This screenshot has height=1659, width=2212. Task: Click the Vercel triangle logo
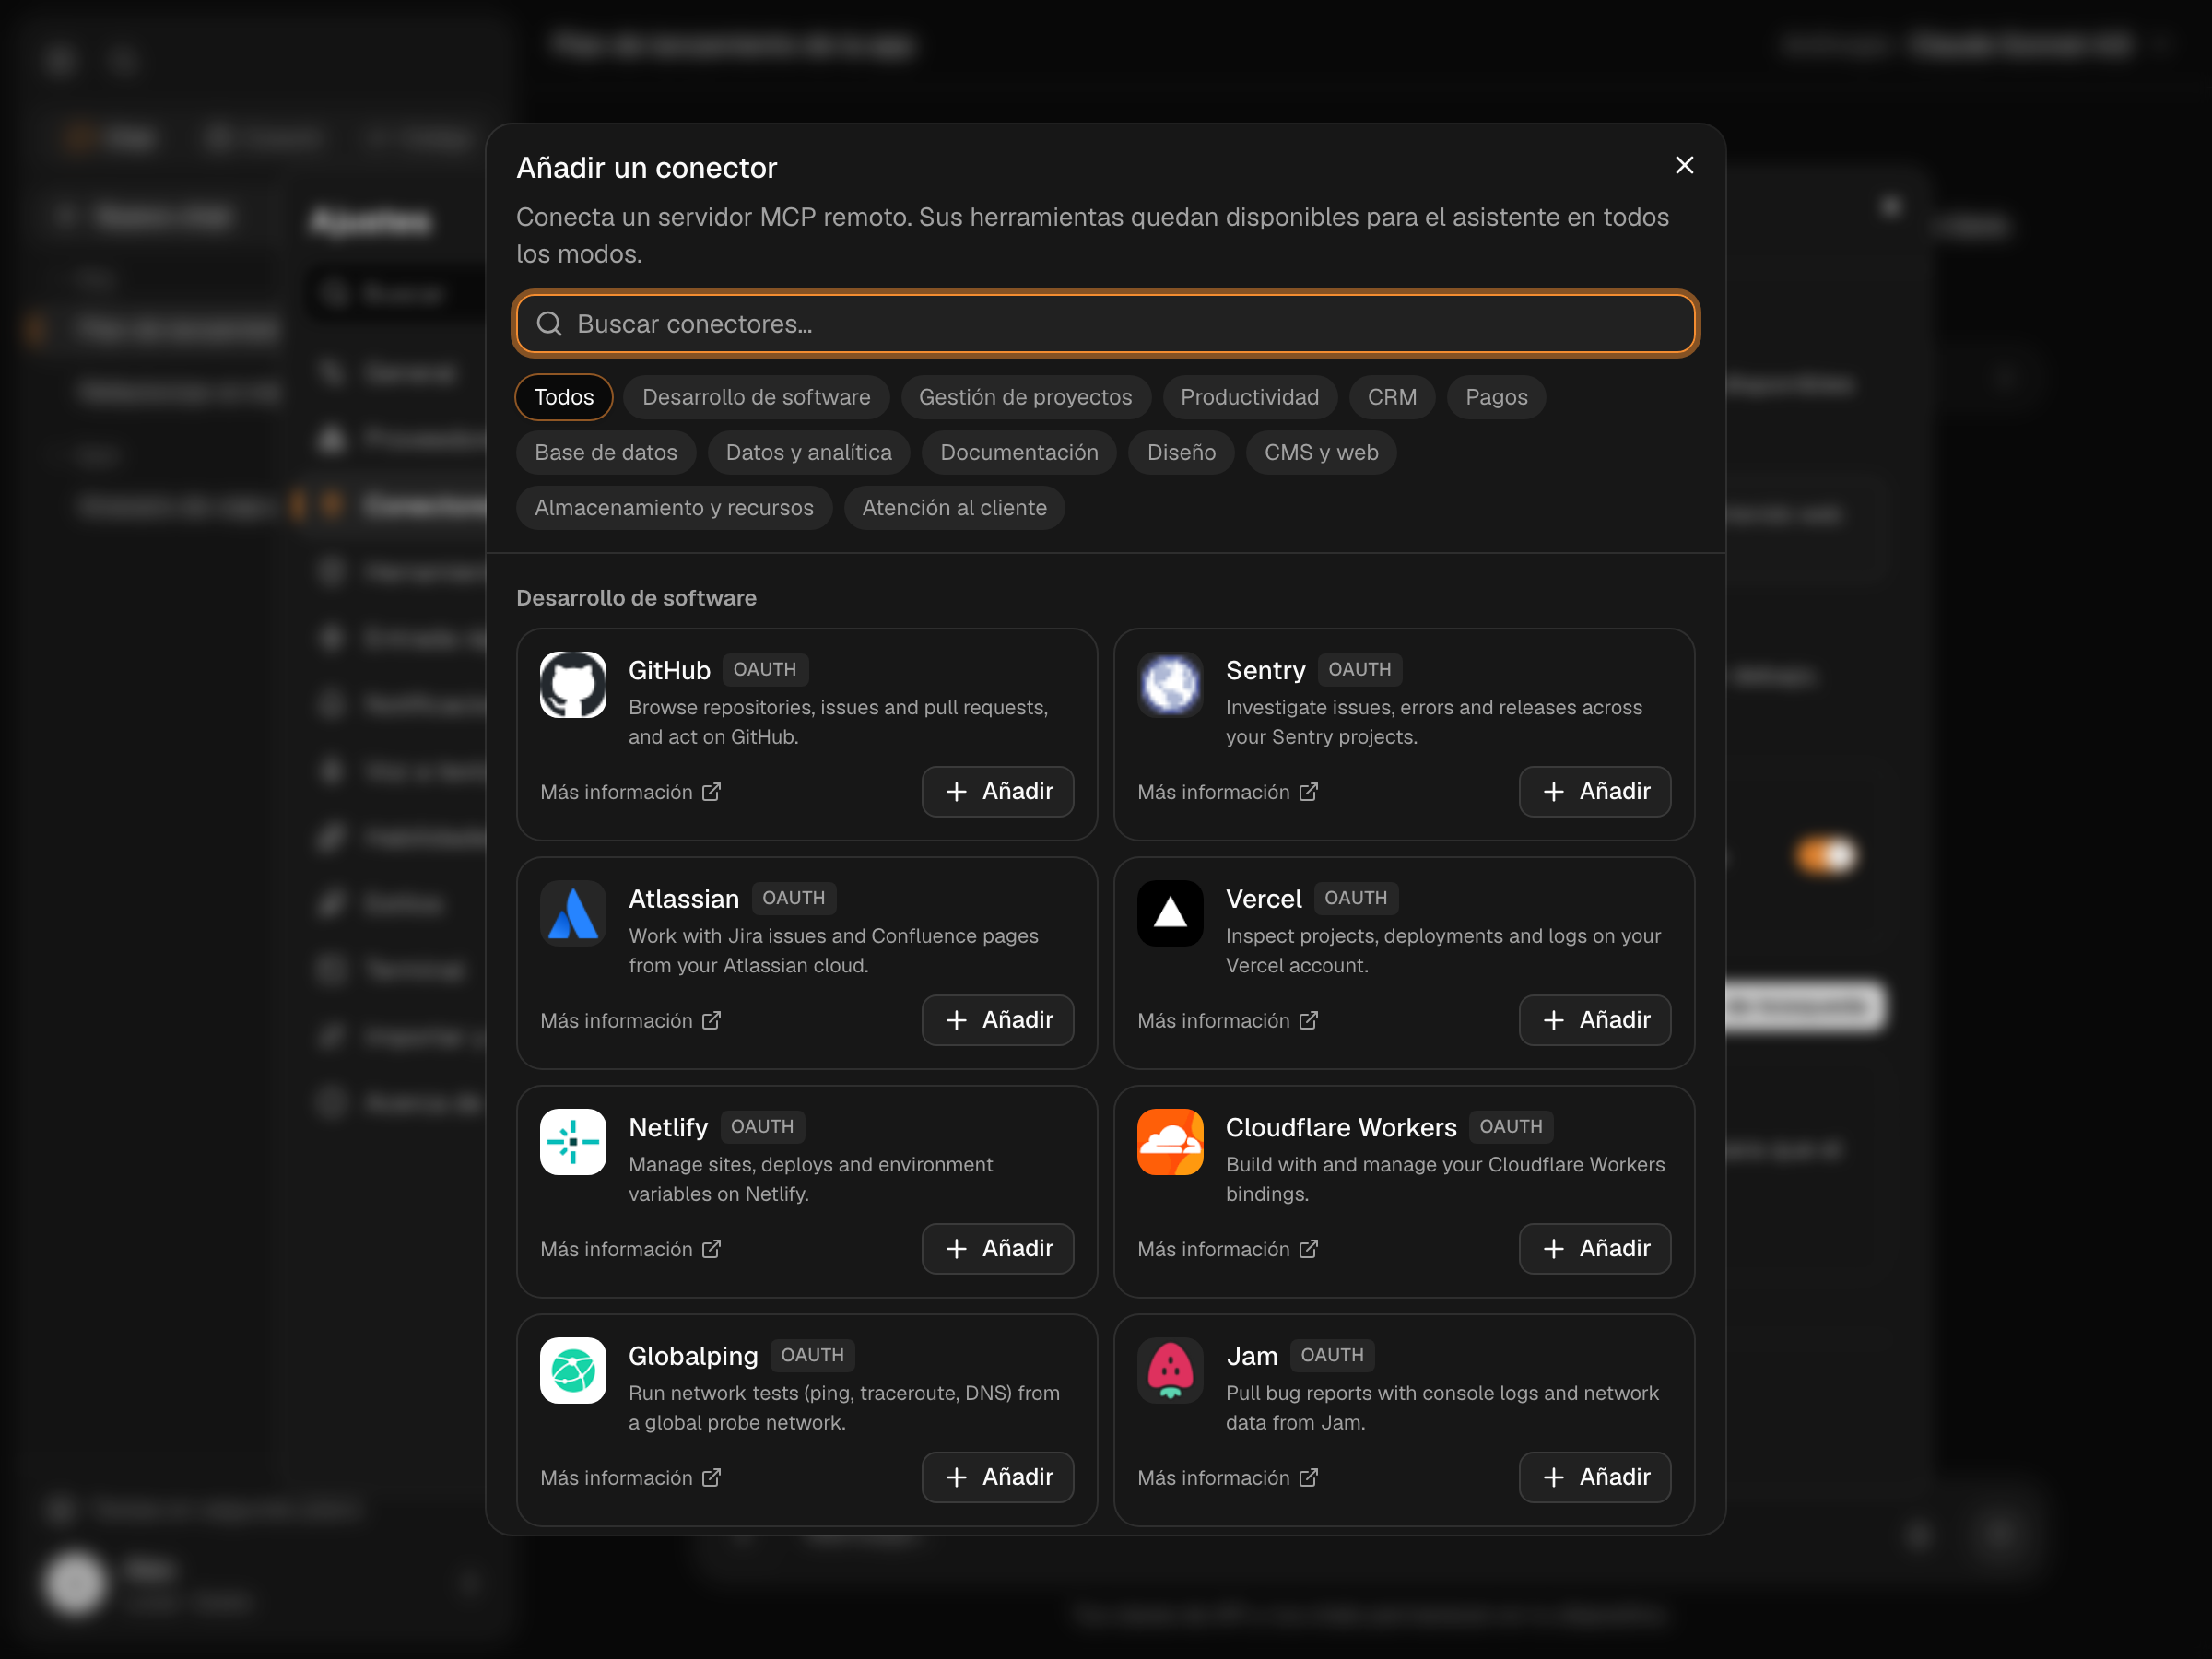[1170, 913]
